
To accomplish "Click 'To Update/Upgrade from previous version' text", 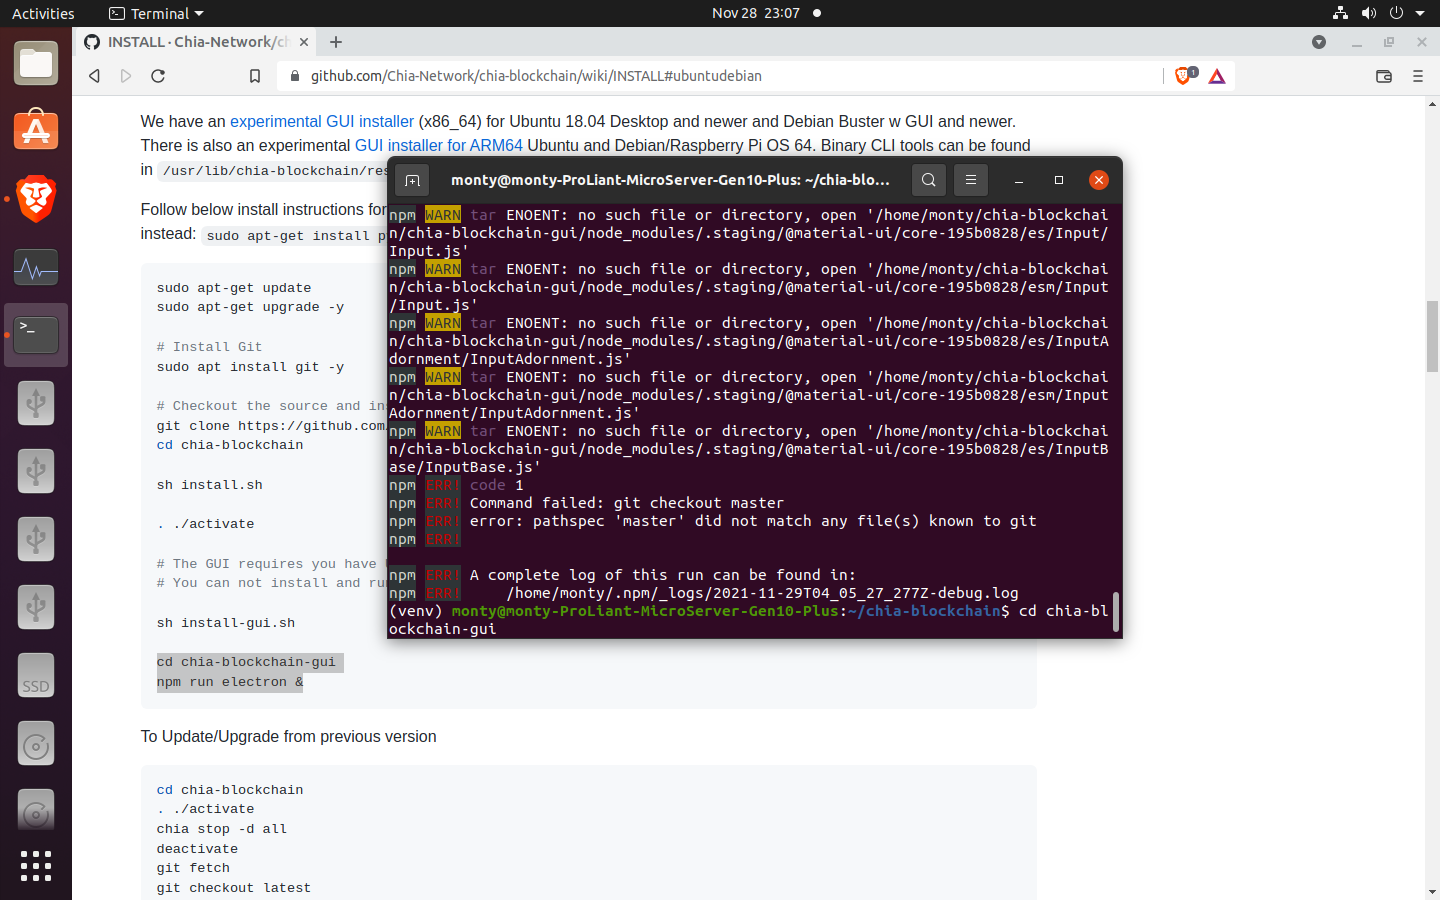I will (289, 736).
